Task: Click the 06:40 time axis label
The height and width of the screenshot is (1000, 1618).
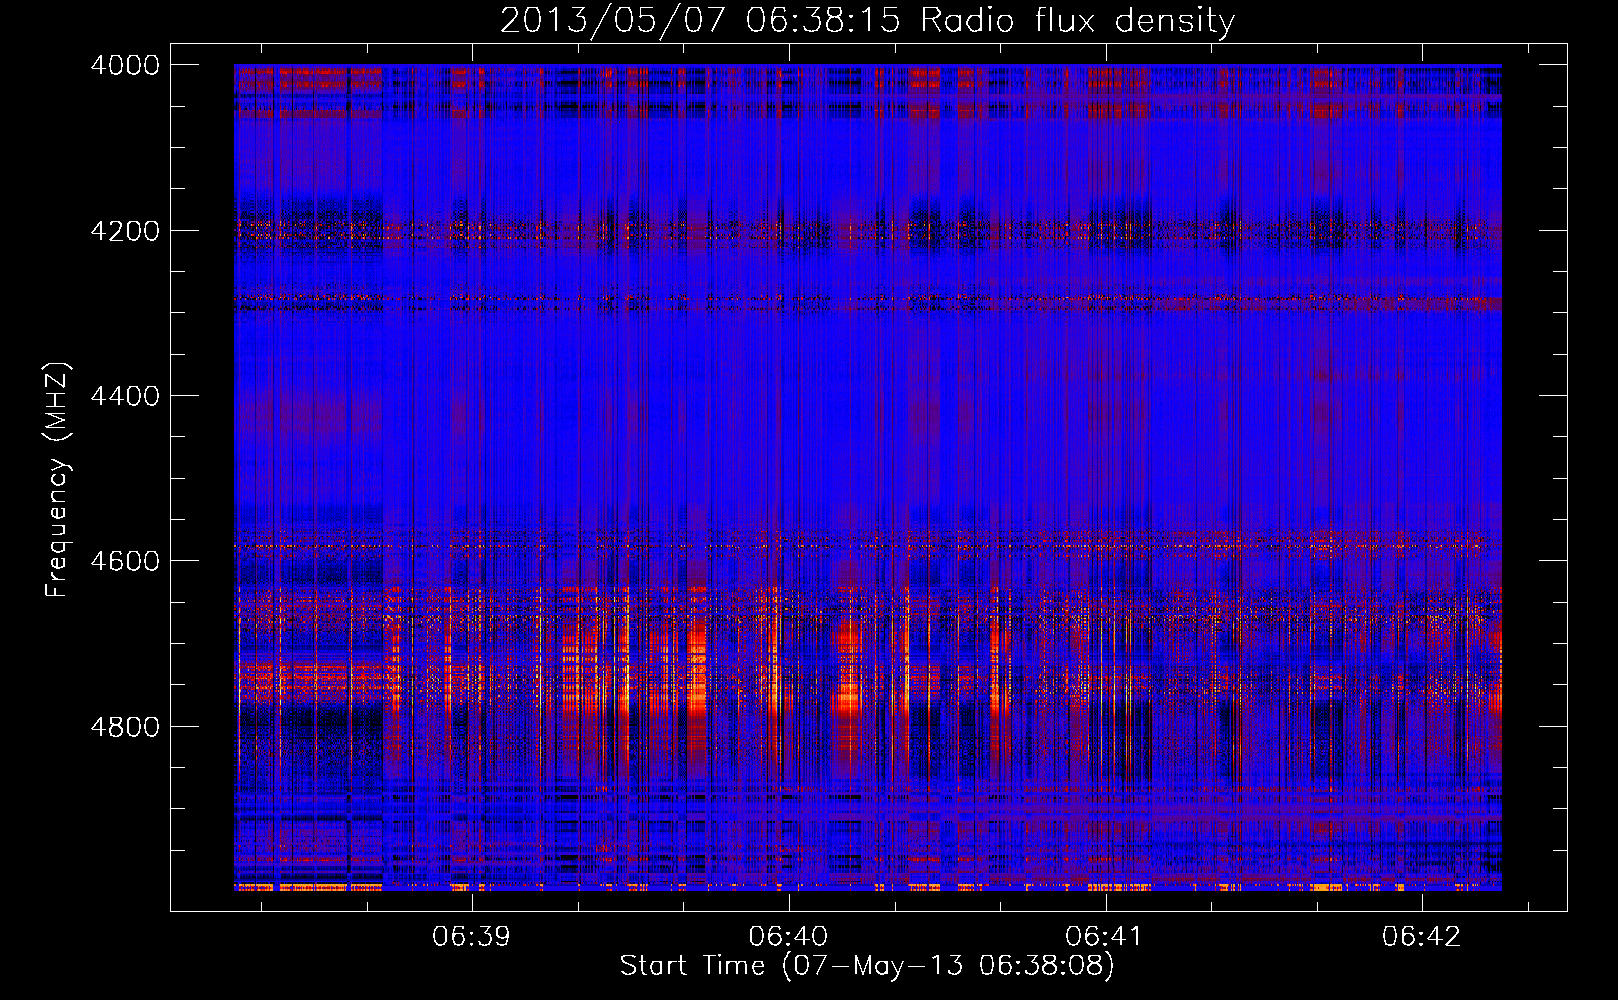Action: (788, 936)
